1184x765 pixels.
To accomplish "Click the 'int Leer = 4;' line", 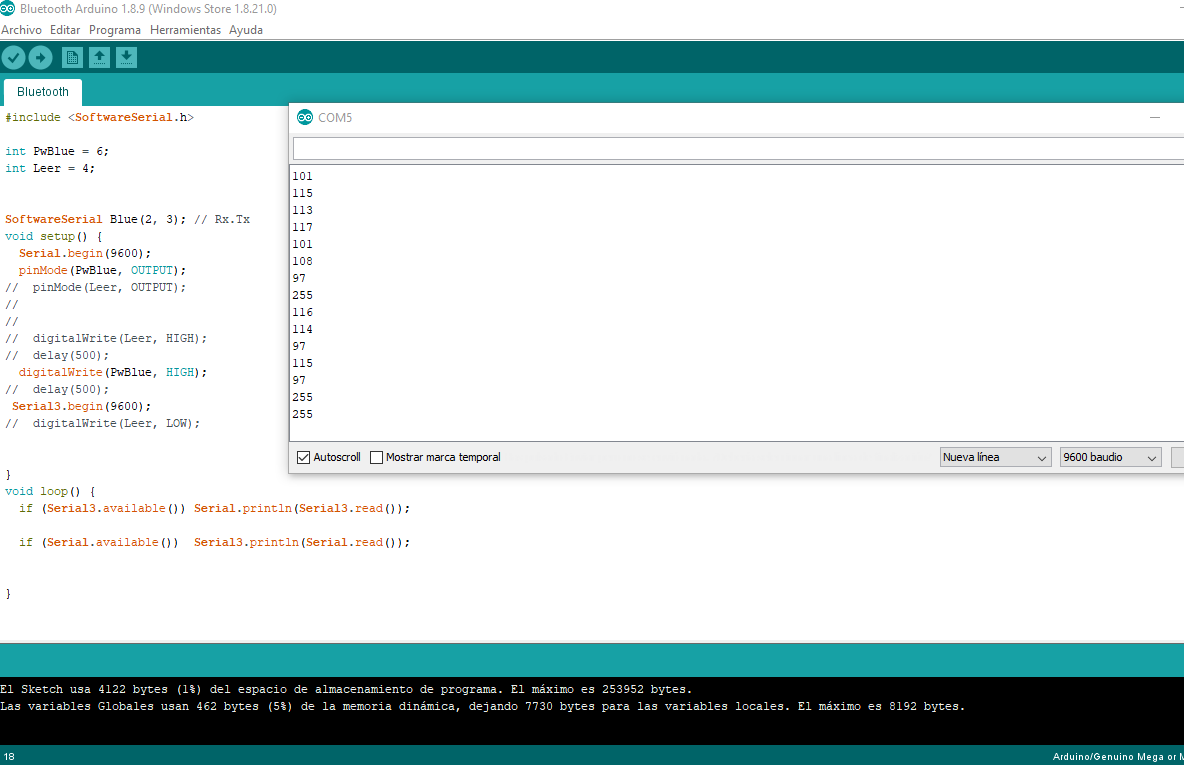I will click(50, 168).
